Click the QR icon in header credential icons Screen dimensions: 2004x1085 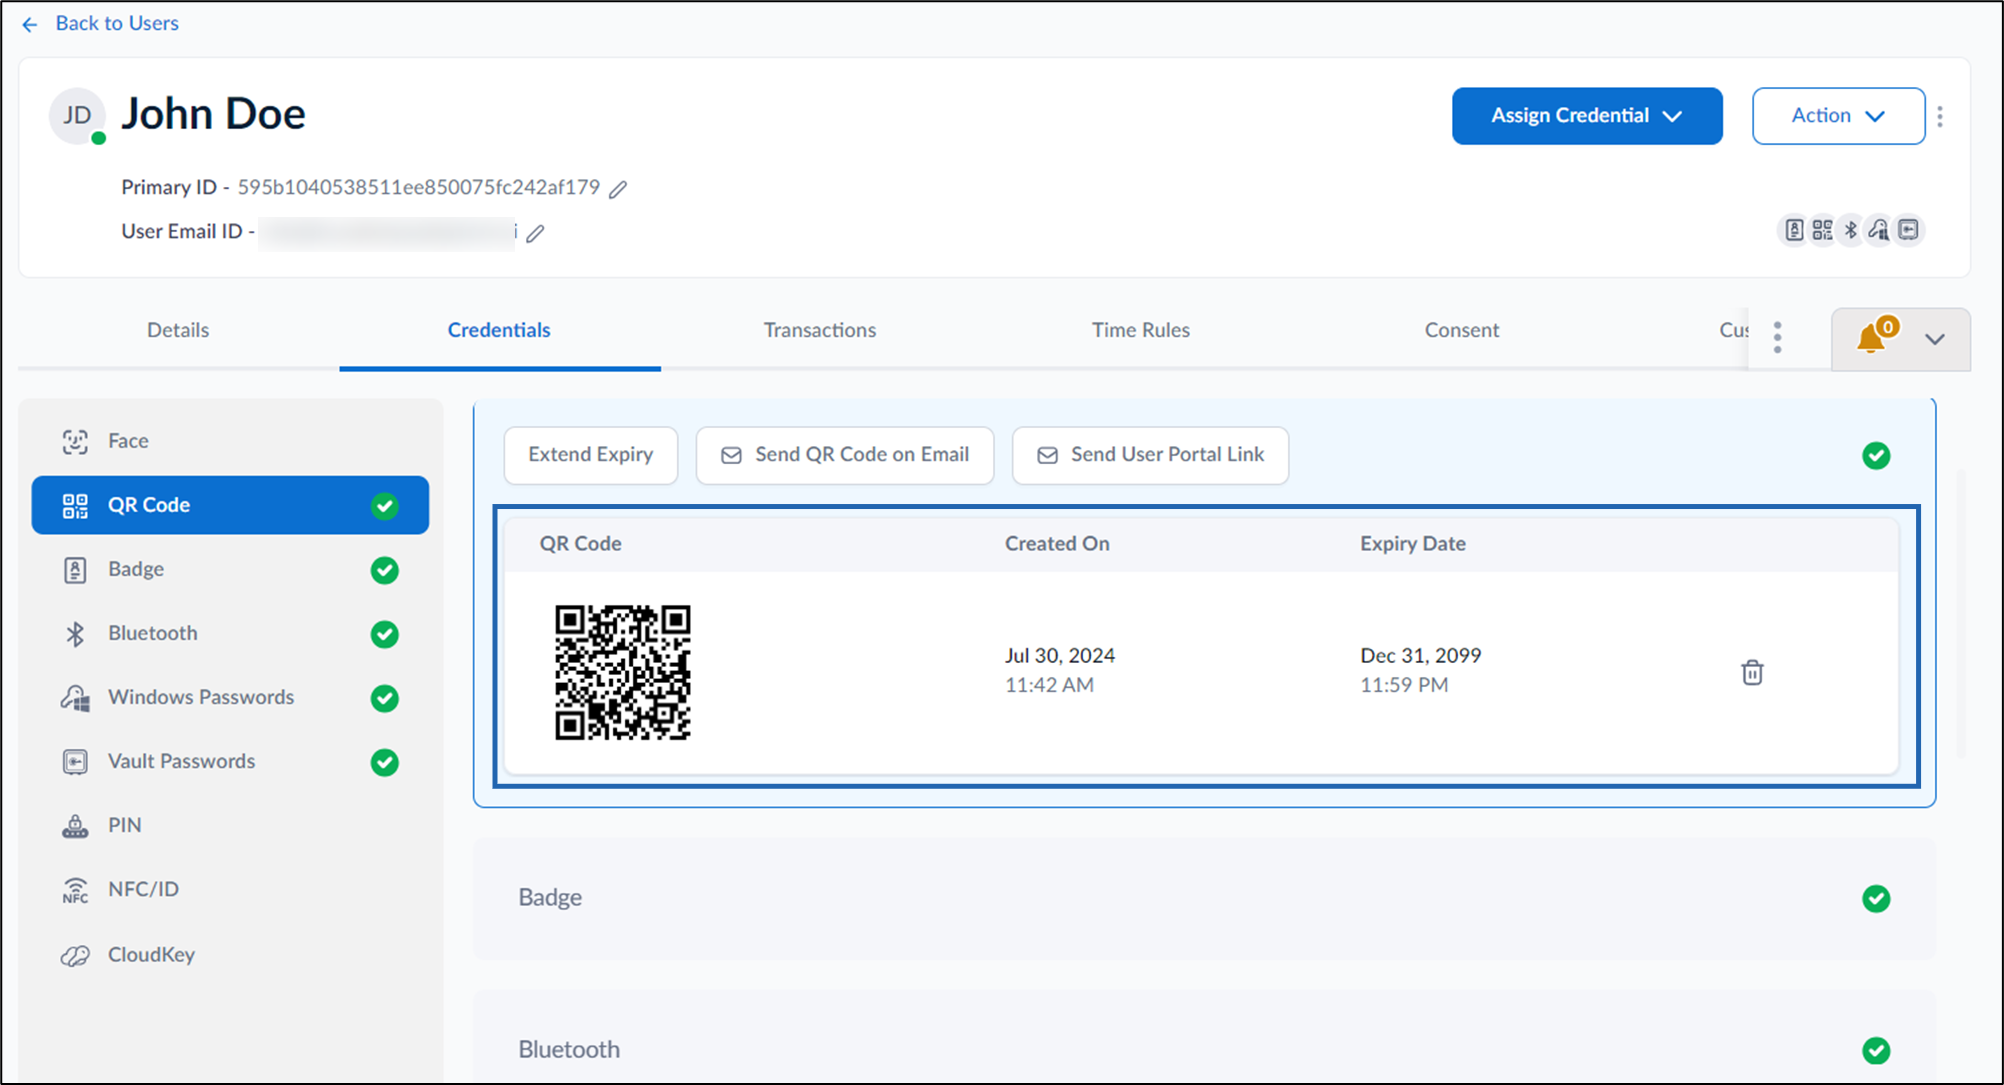(x=1823, y=230)
